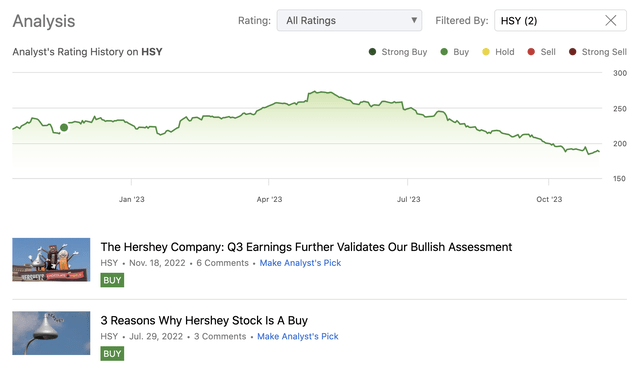Toggle the Sell legend item

tap(541, 52)
